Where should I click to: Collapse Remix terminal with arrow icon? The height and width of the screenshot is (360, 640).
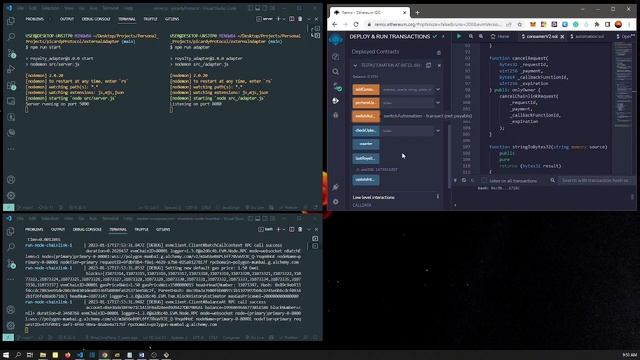[456, 180]
